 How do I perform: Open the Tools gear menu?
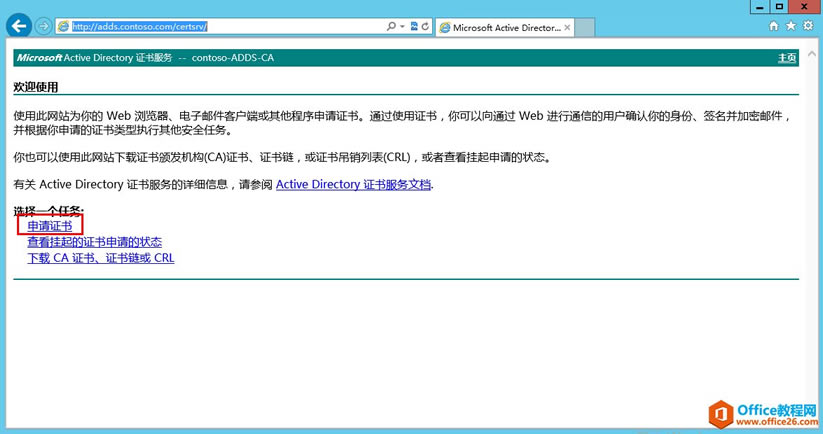coord(808,26)
